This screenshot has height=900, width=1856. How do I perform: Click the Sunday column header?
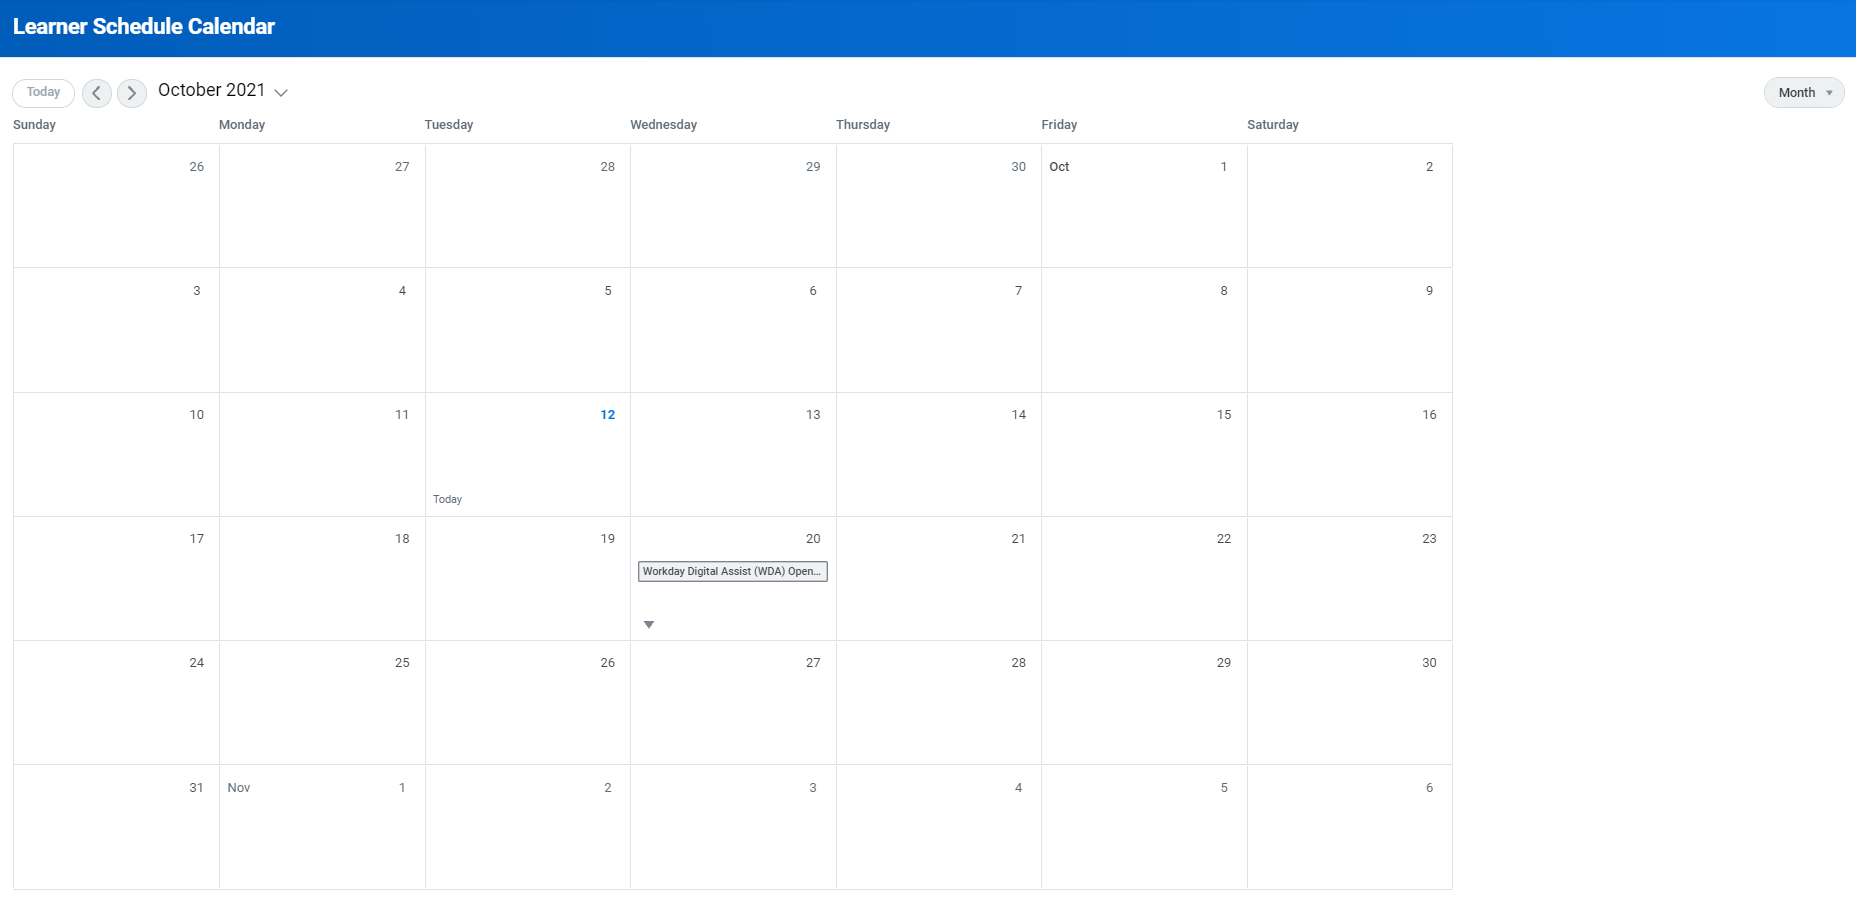(x=34, y=125)
